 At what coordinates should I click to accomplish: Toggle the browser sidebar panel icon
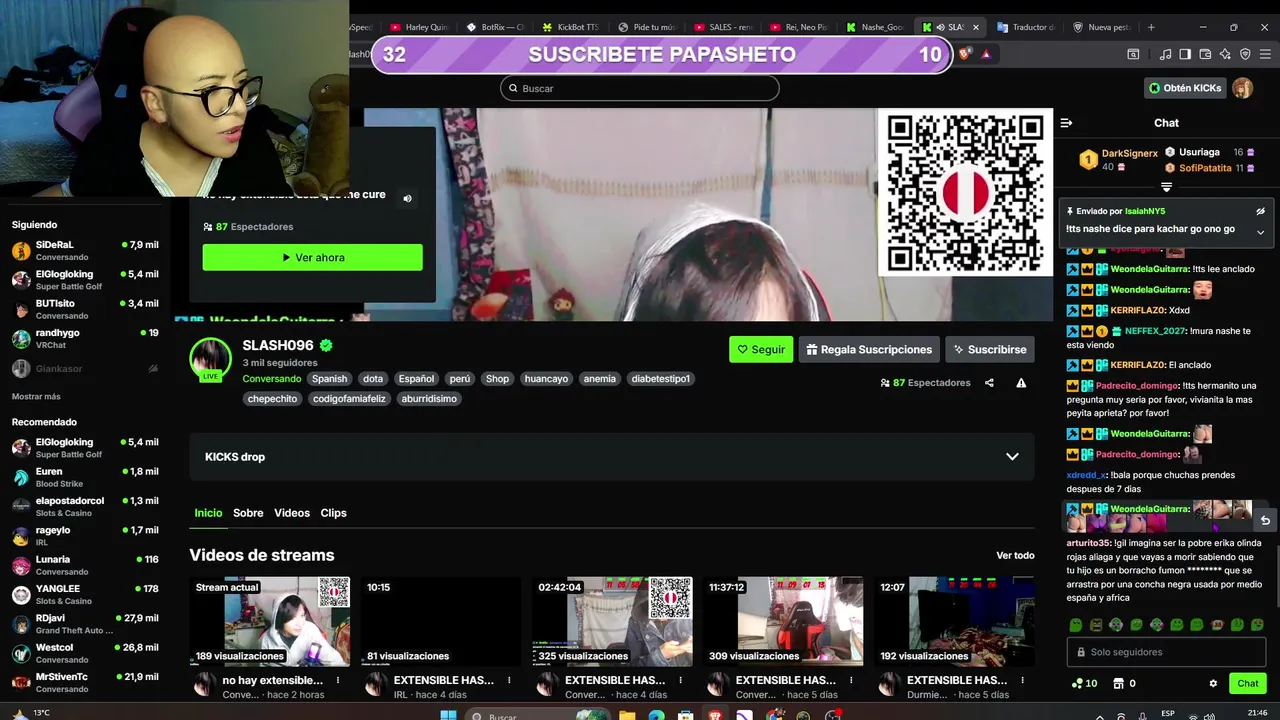pyautogui.click(x=1185, y=54)
